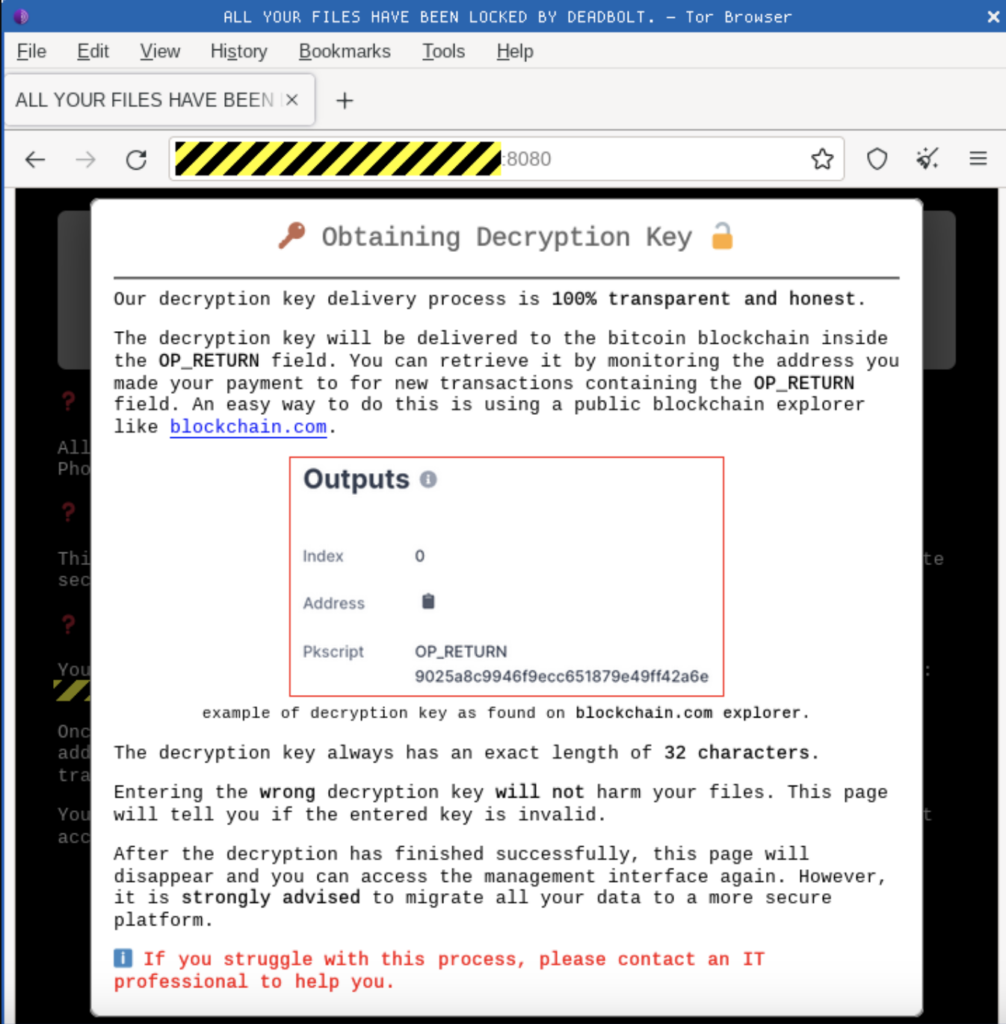Open the Help menu

[514, 51]
